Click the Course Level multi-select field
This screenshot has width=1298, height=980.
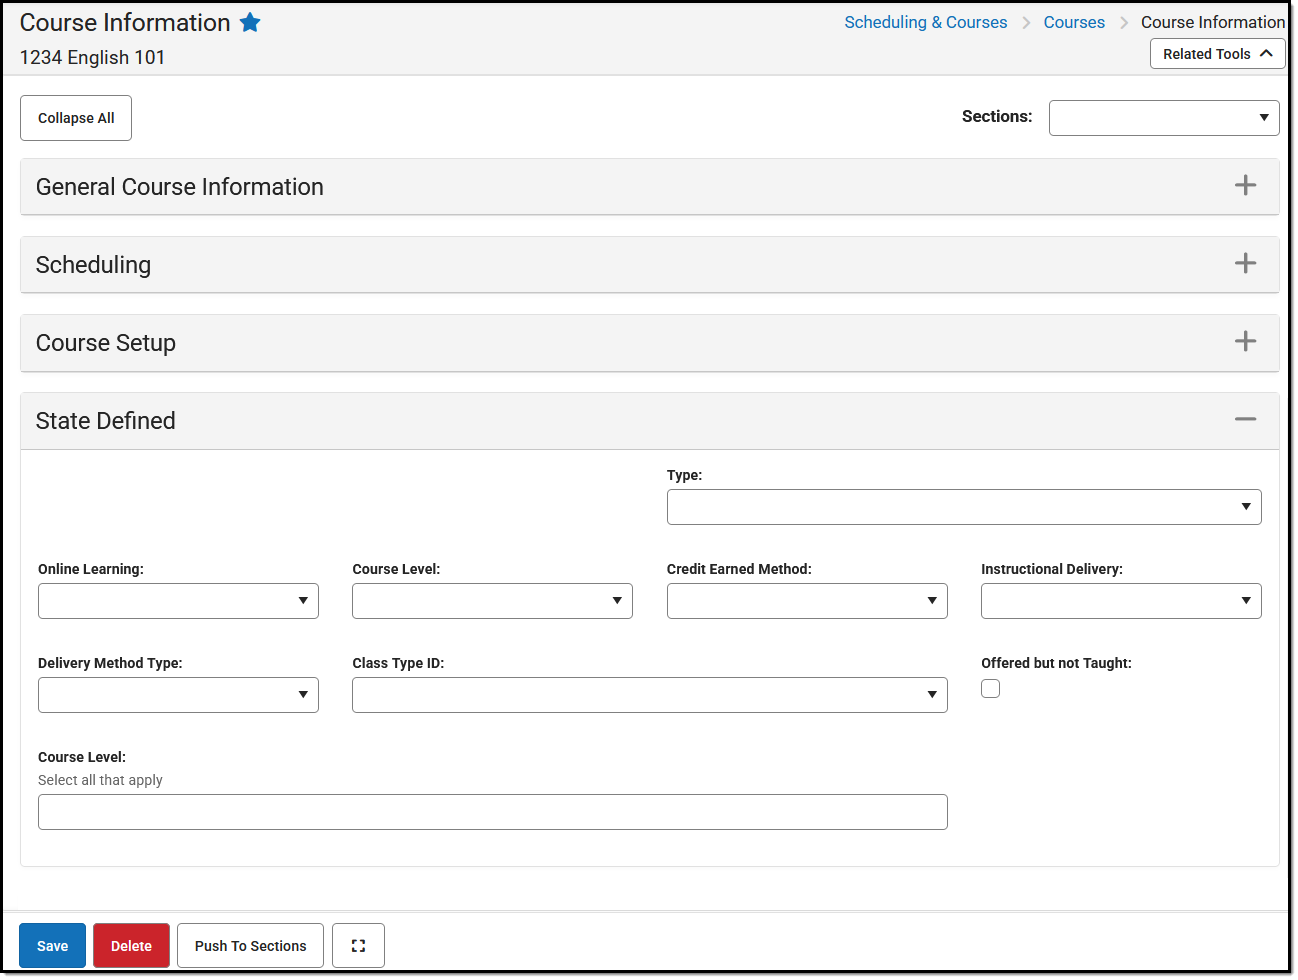click(493, 812)
